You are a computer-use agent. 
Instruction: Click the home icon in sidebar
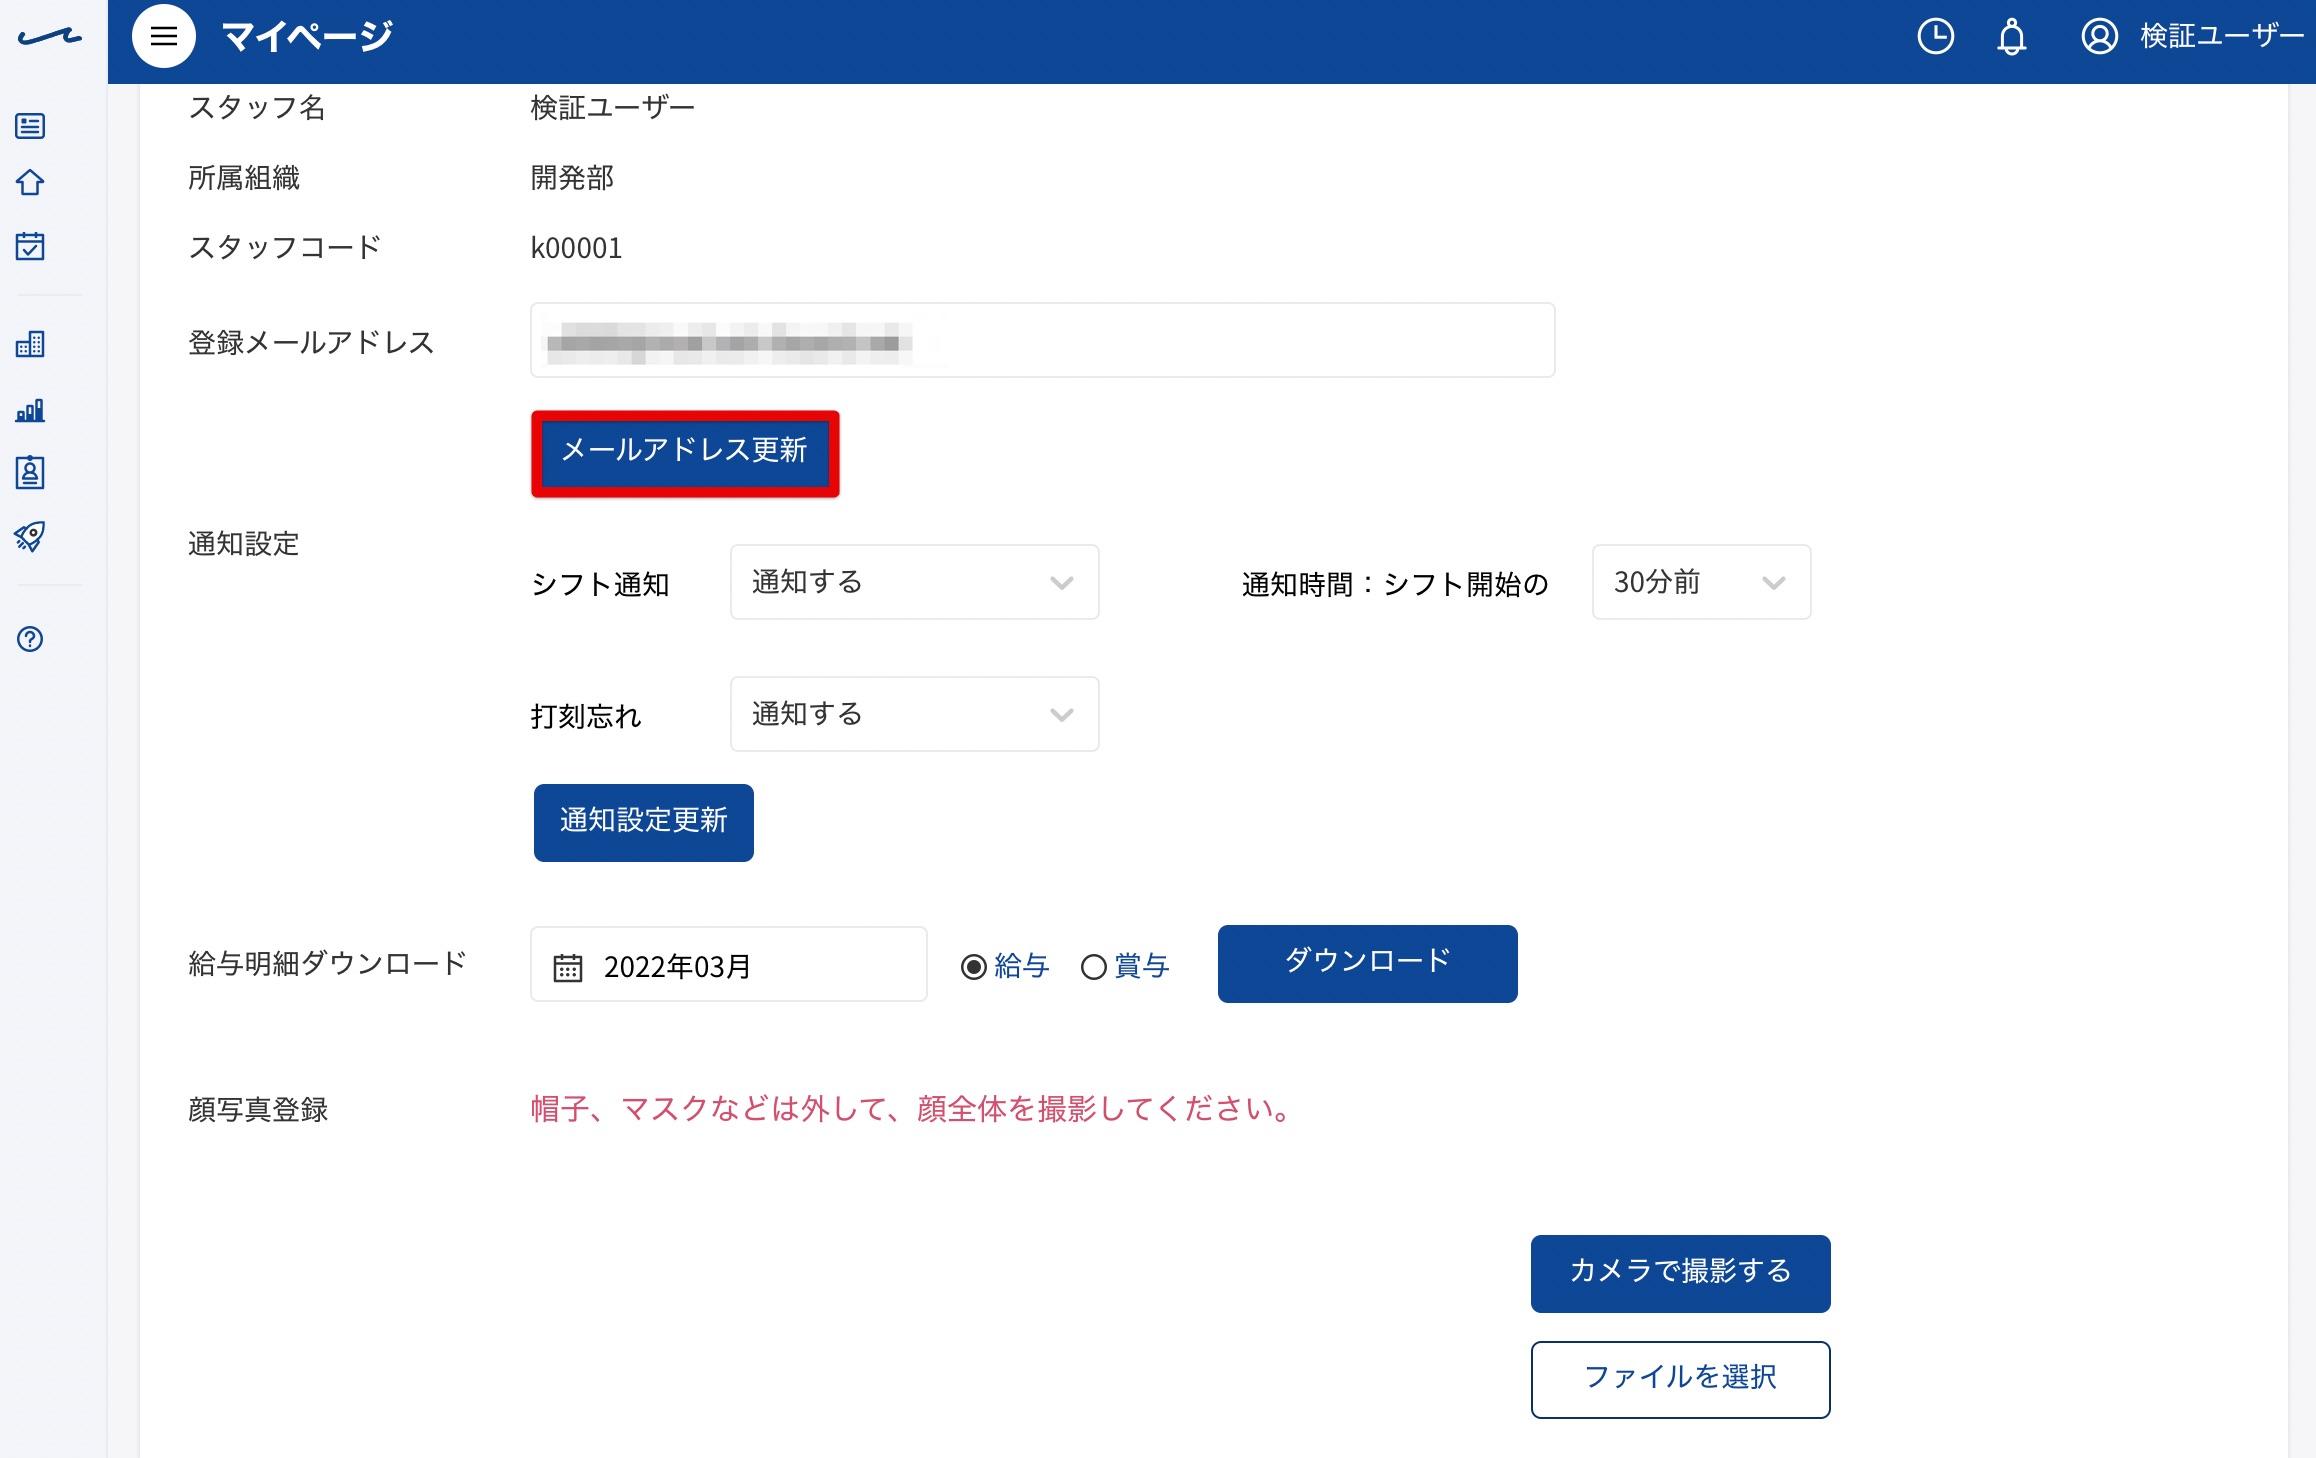(30, 182)
